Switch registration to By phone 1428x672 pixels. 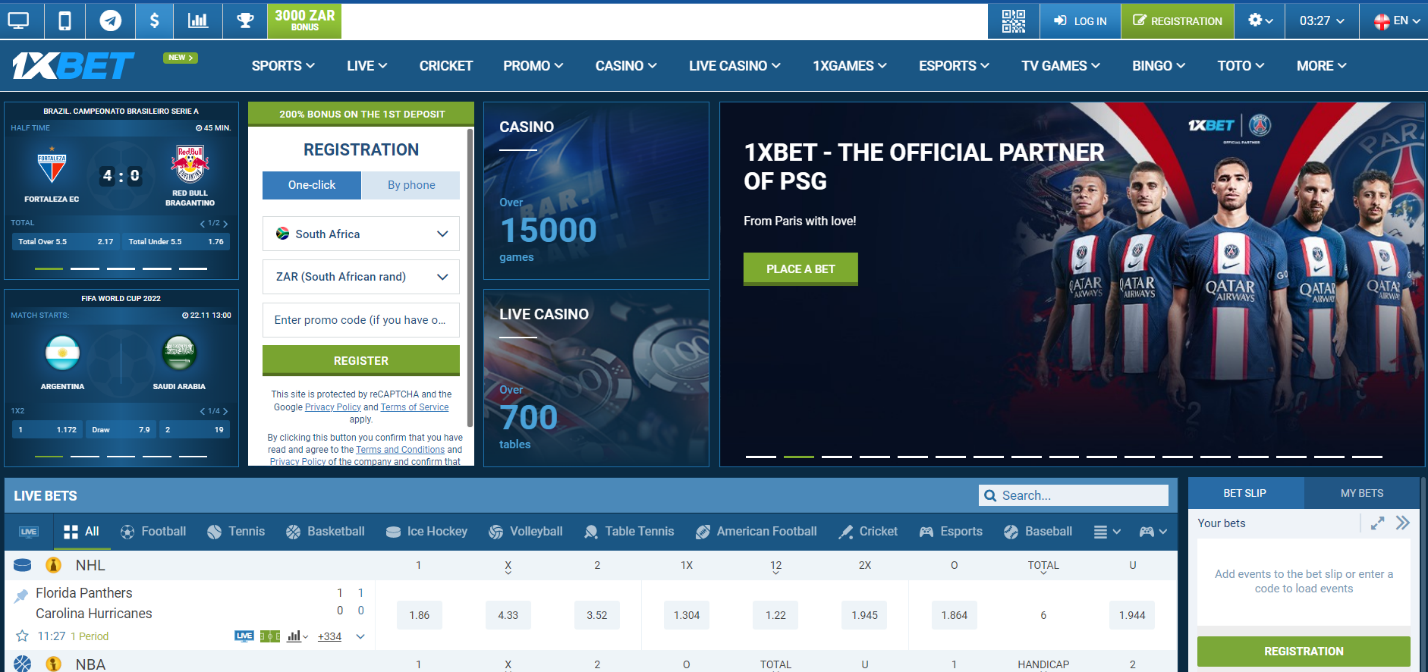click(x=411, y=185)
